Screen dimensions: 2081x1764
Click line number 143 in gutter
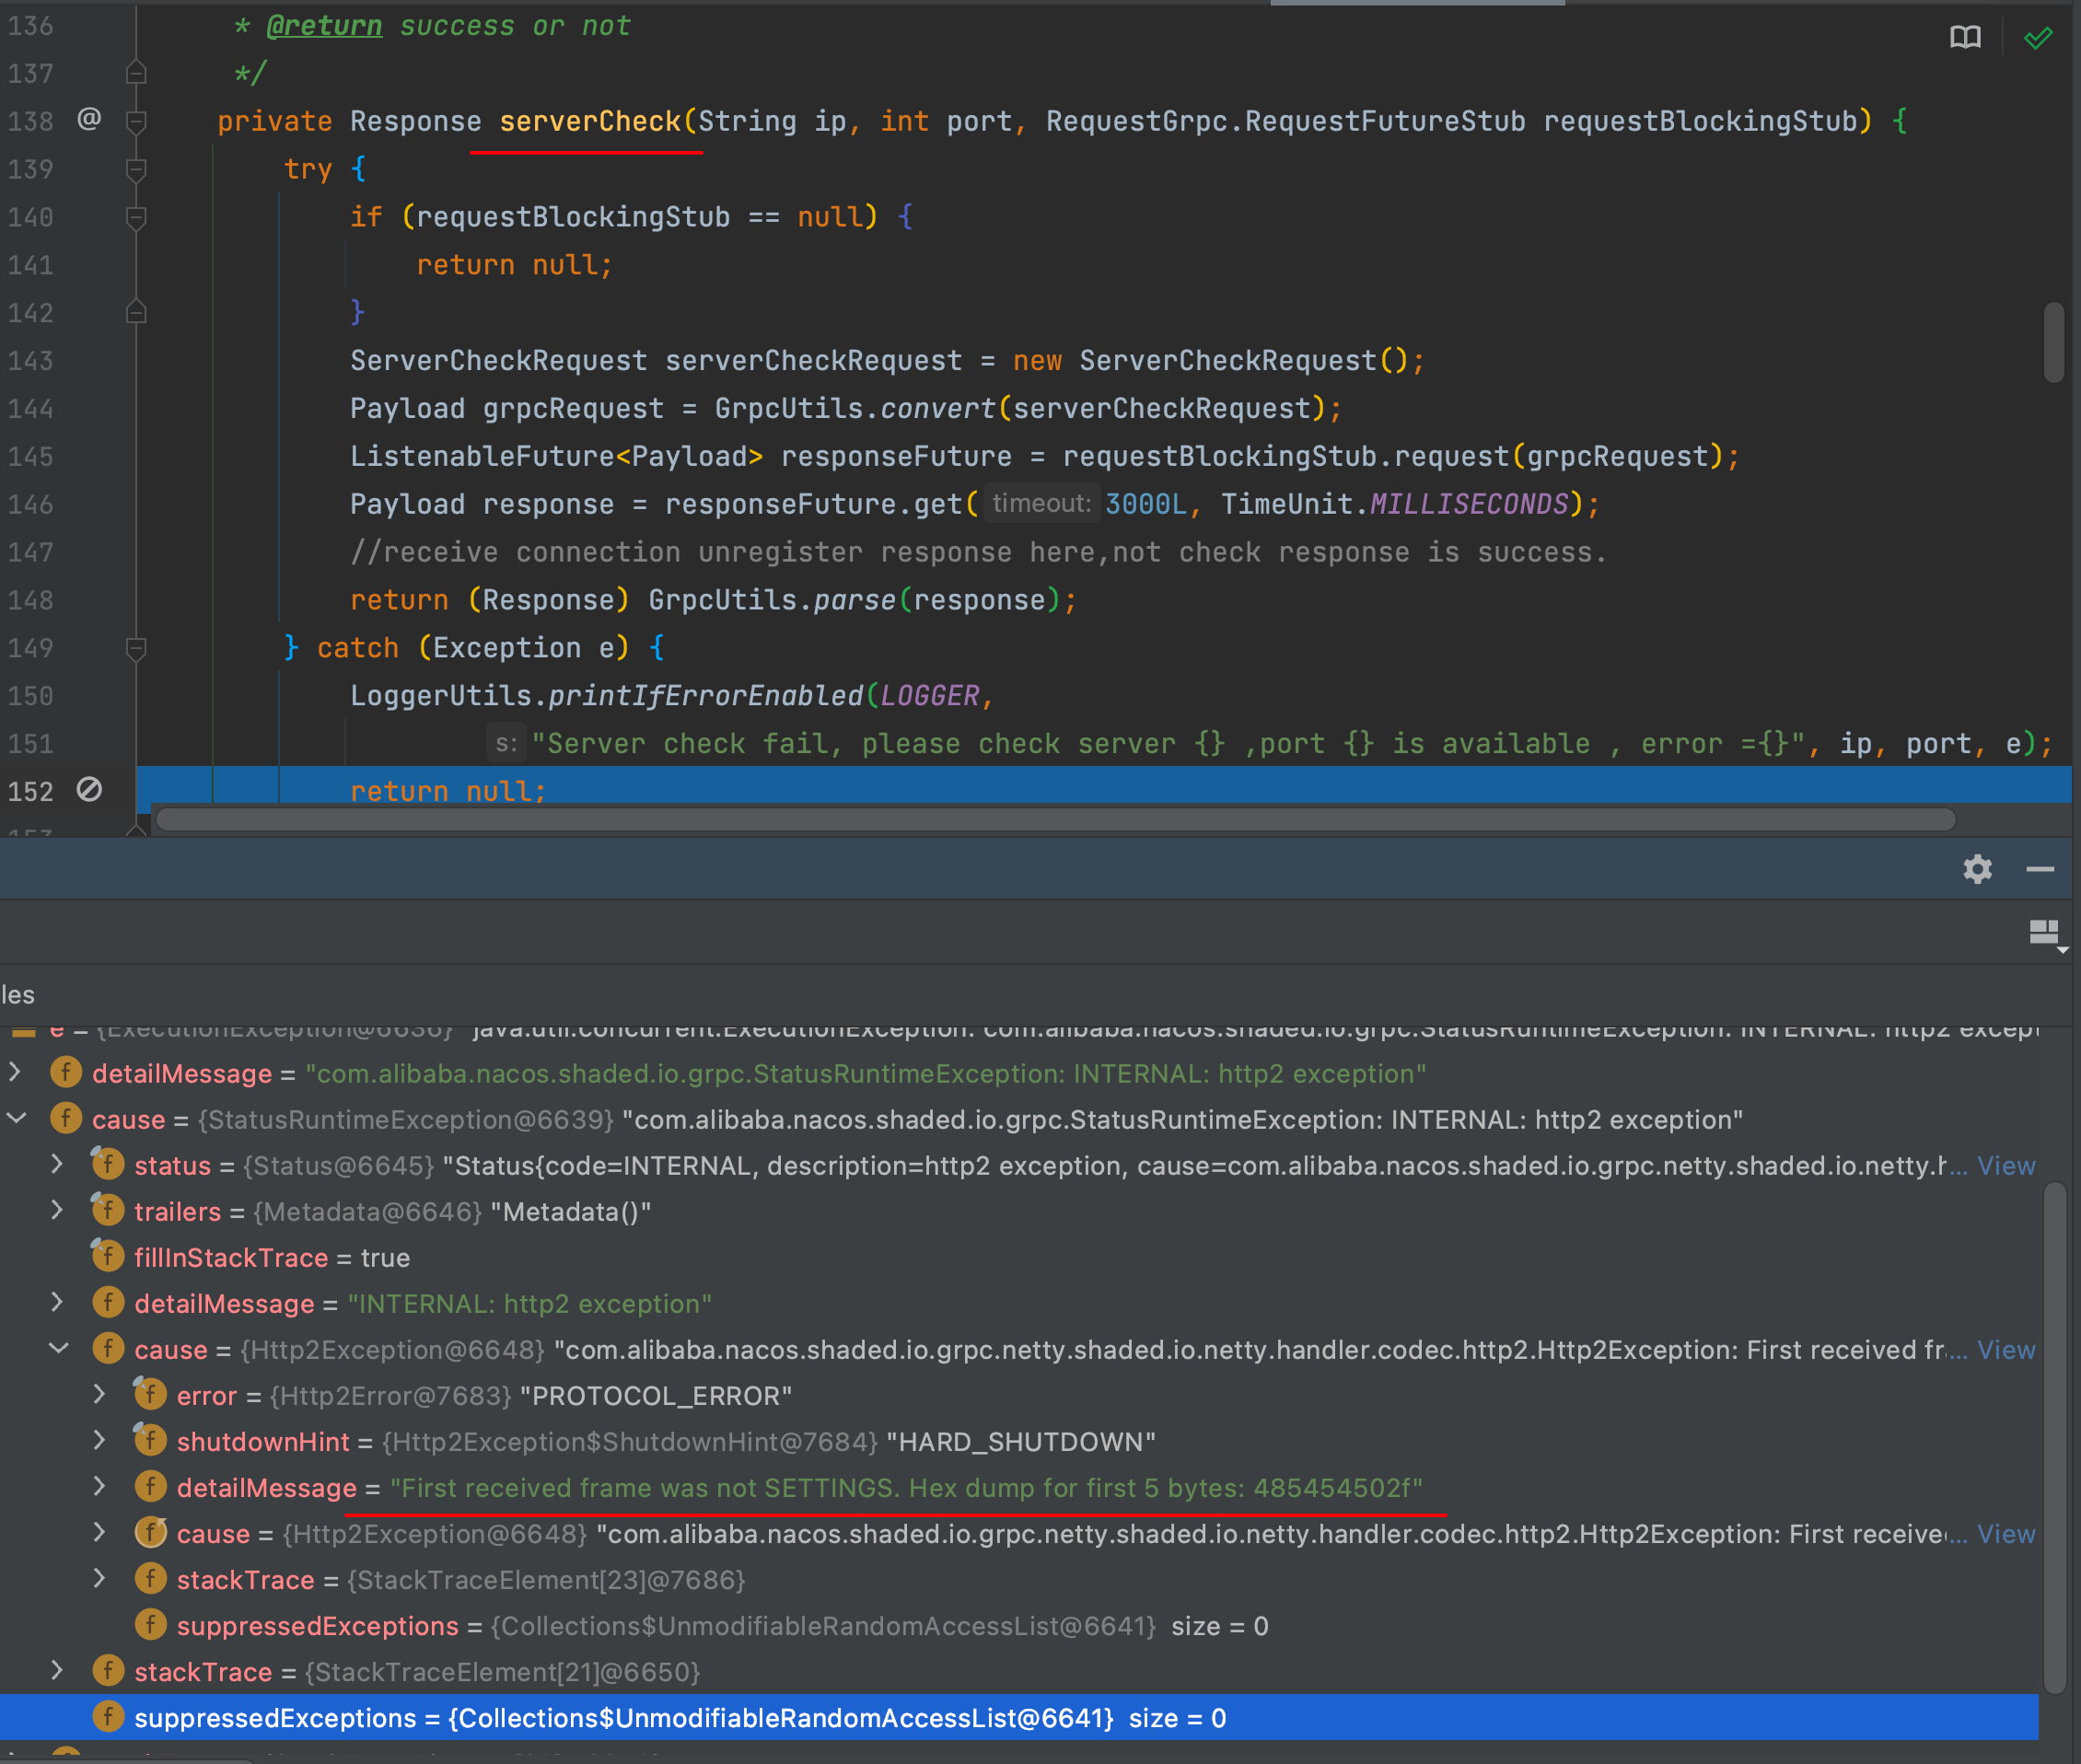pyautogui.click(x=31, y=360)
